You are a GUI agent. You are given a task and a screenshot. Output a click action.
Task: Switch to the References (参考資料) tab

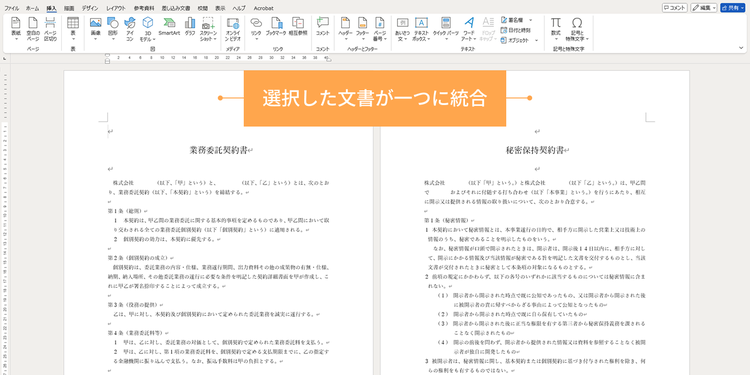(144, 8)
